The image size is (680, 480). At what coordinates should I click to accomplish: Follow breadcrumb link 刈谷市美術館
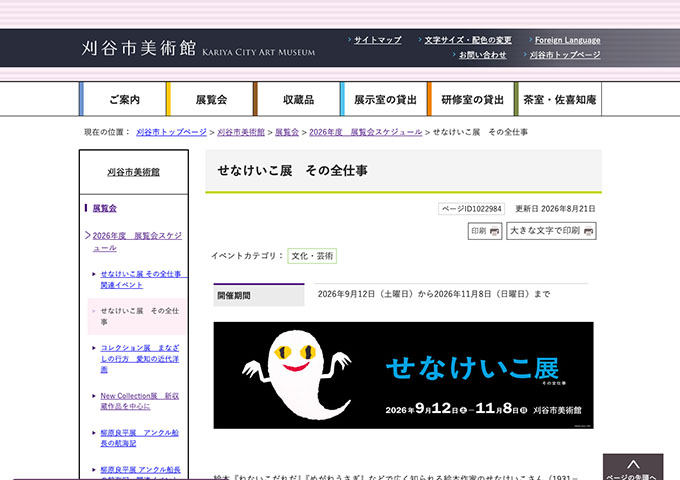[241, 132]
